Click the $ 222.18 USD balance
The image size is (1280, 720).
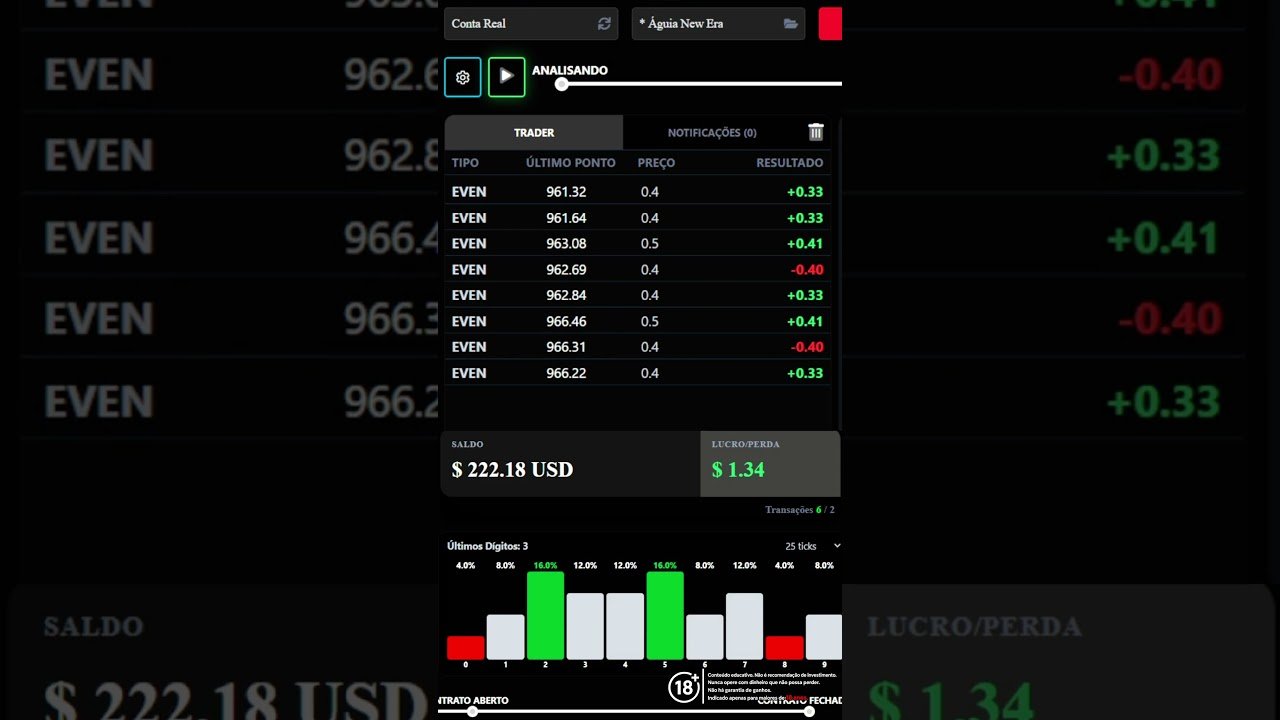click(512, 470)
